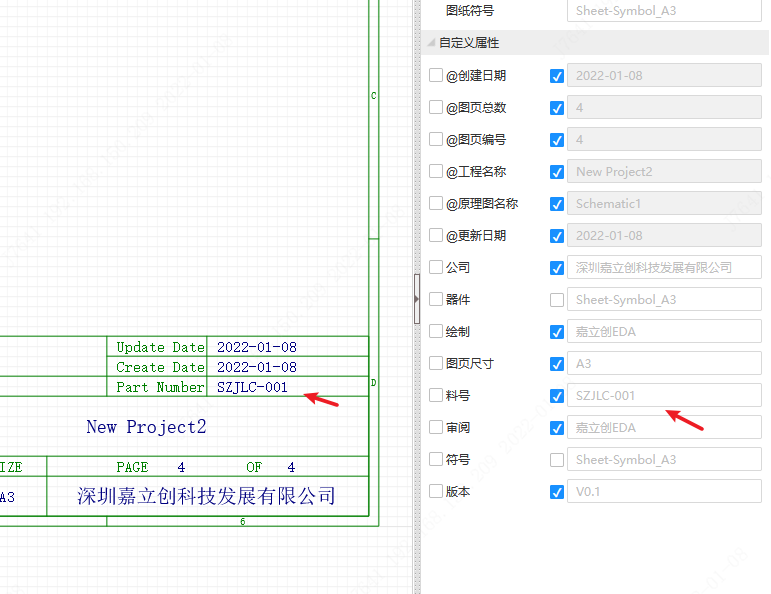771x594 pixels.
Task: Uncheck the blue checkbox before SZJLC-001 field
Action: click(x=557, y=396)
